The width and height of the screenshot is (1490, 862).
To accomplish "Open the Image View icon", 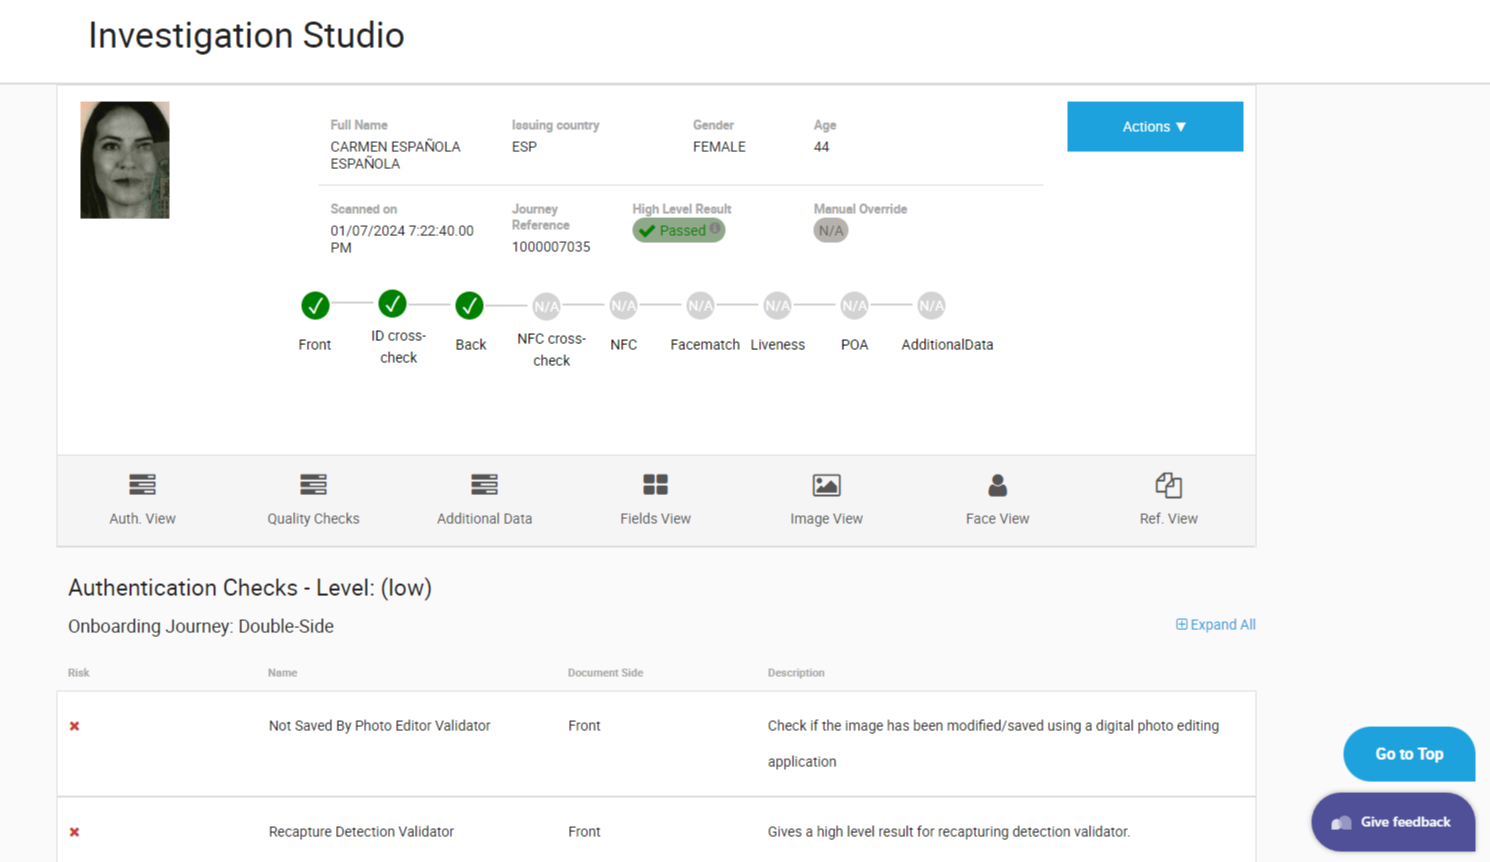I will coord(826,486).
